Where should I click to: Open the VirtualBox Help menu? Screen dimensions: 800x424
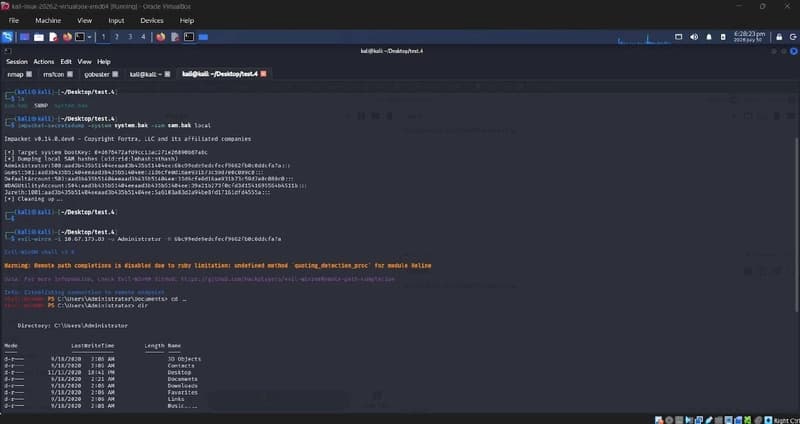[187, 20]
